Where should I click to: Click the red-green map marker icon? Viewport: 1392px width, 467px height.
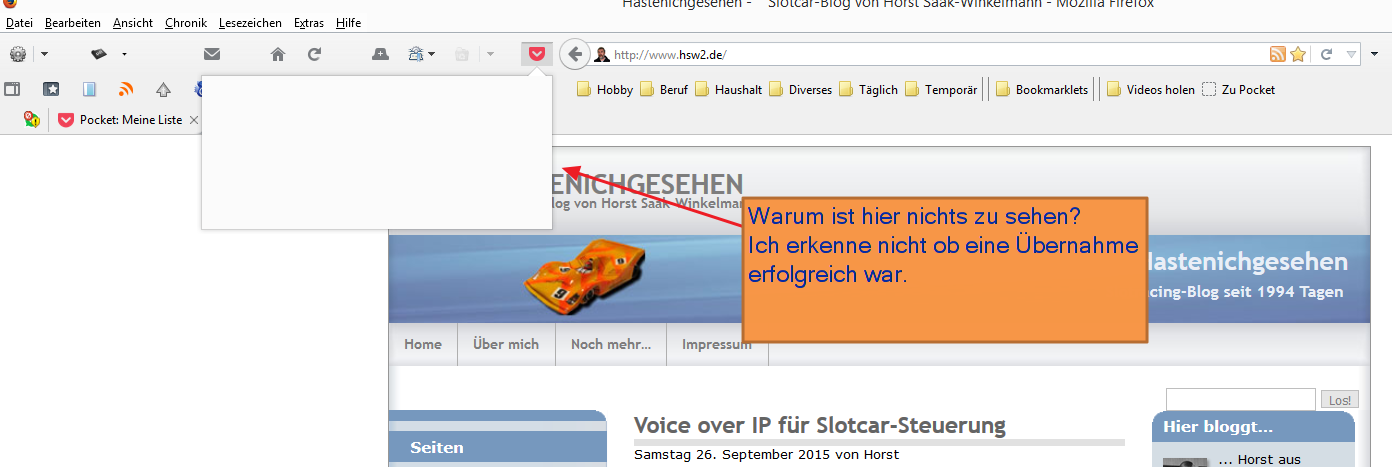pos(31,119)
